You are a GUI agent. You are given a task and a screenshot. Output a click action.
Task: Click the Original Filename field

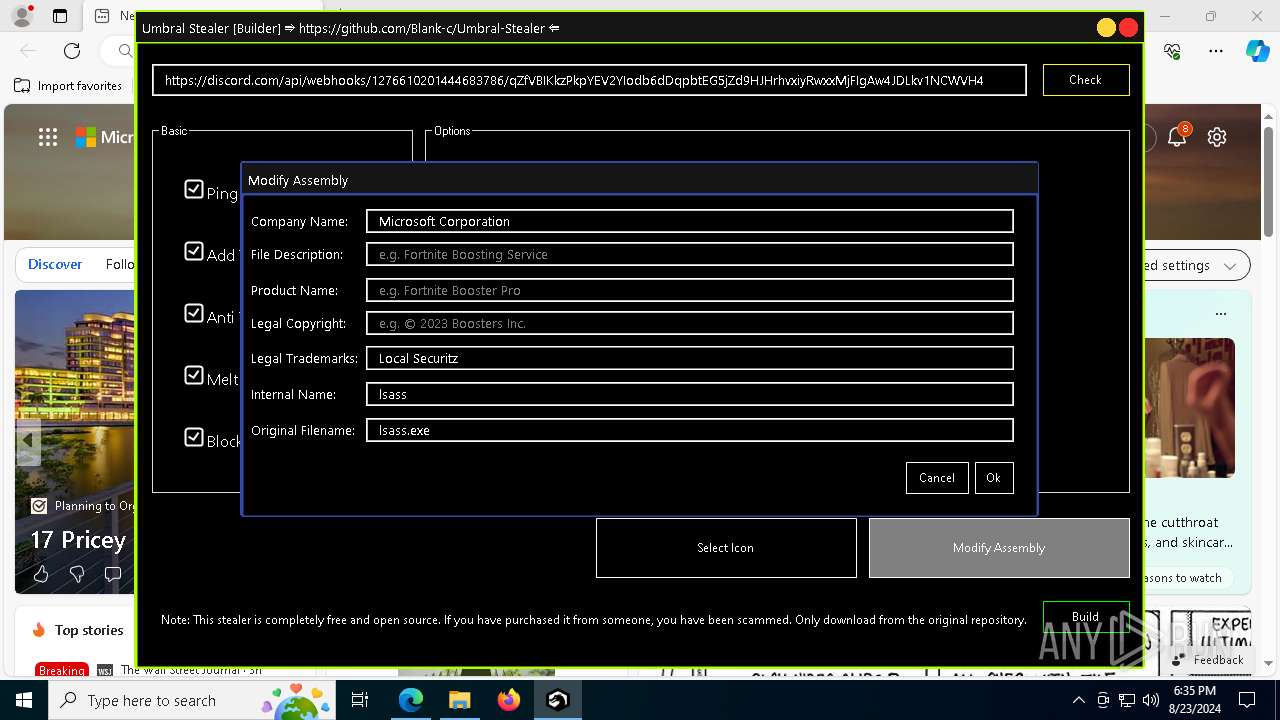pyautogui.click(x=690, y=430)
